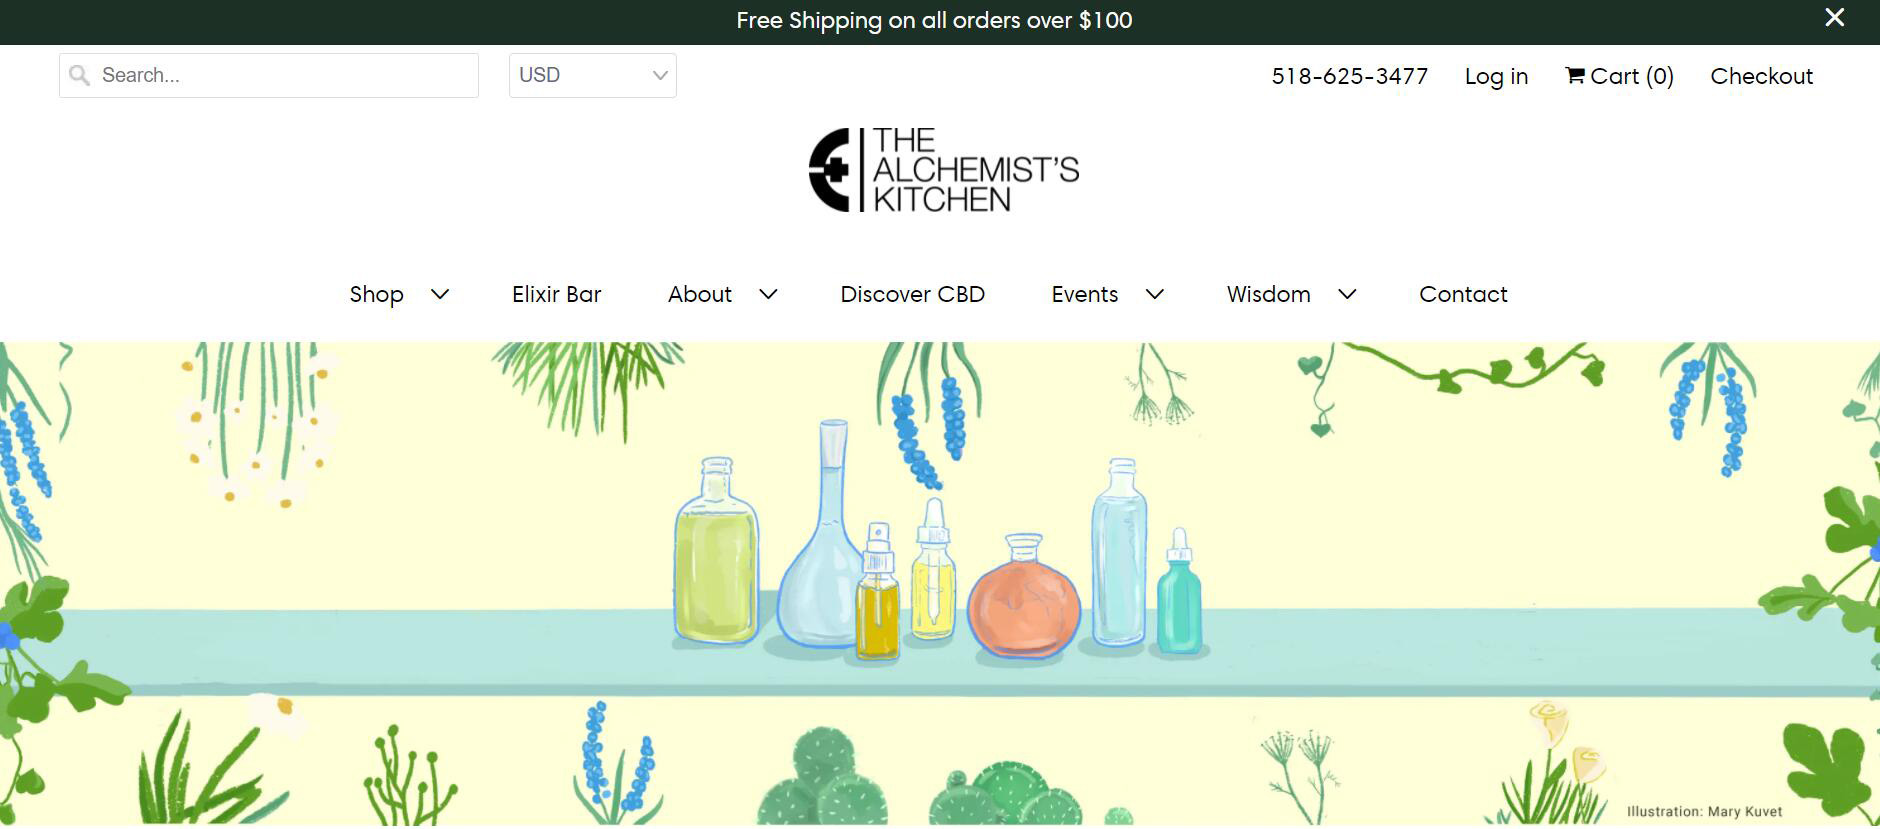Screen dimensions: 1880x829
Task: Expand the Wisdom menu chevron
Action: [1347, 295]
